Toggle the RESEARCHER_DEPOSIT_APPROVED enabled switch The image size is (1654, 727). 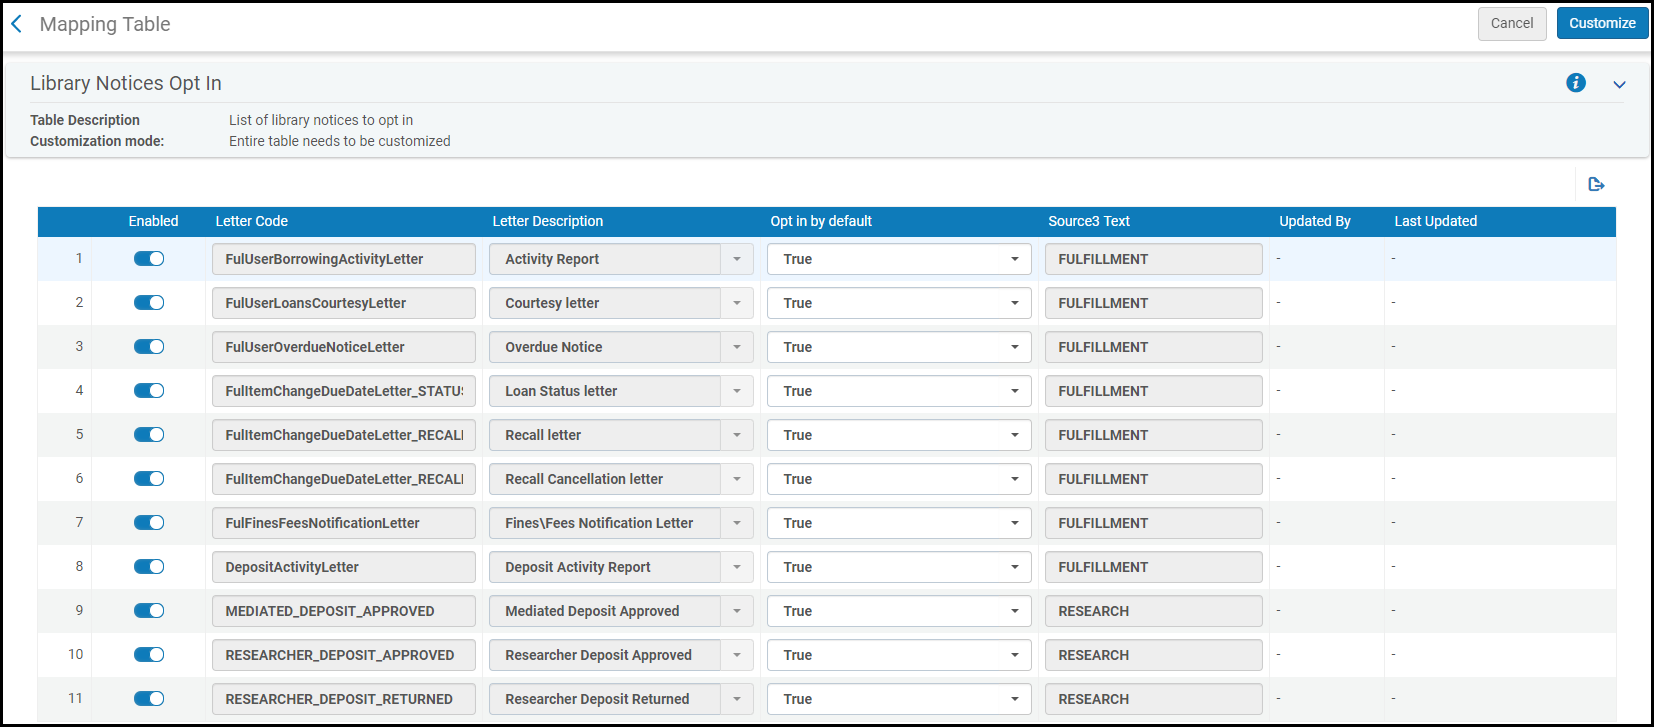coord(149,655)
